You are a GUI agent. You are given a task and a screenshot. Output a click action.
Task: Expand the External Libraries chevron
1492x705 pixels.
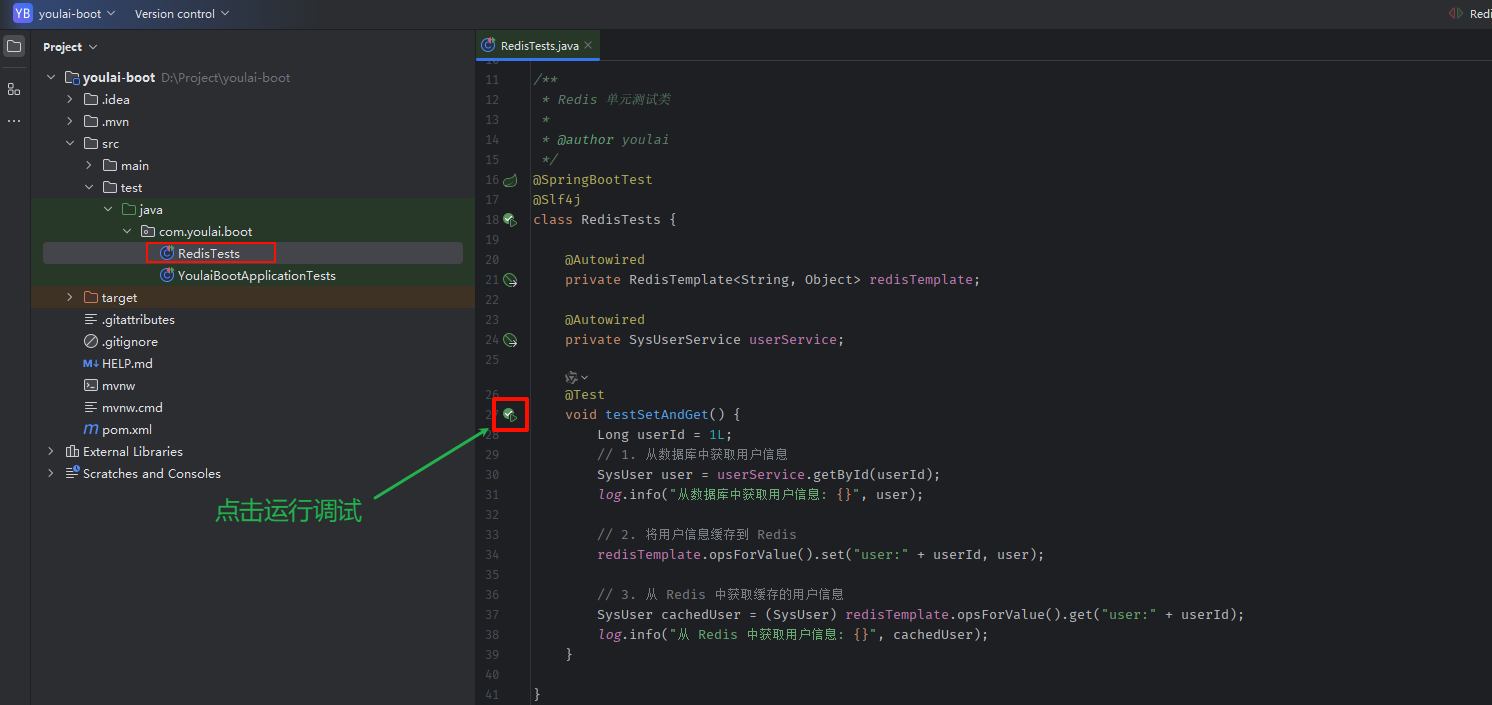tap(51, 452)
